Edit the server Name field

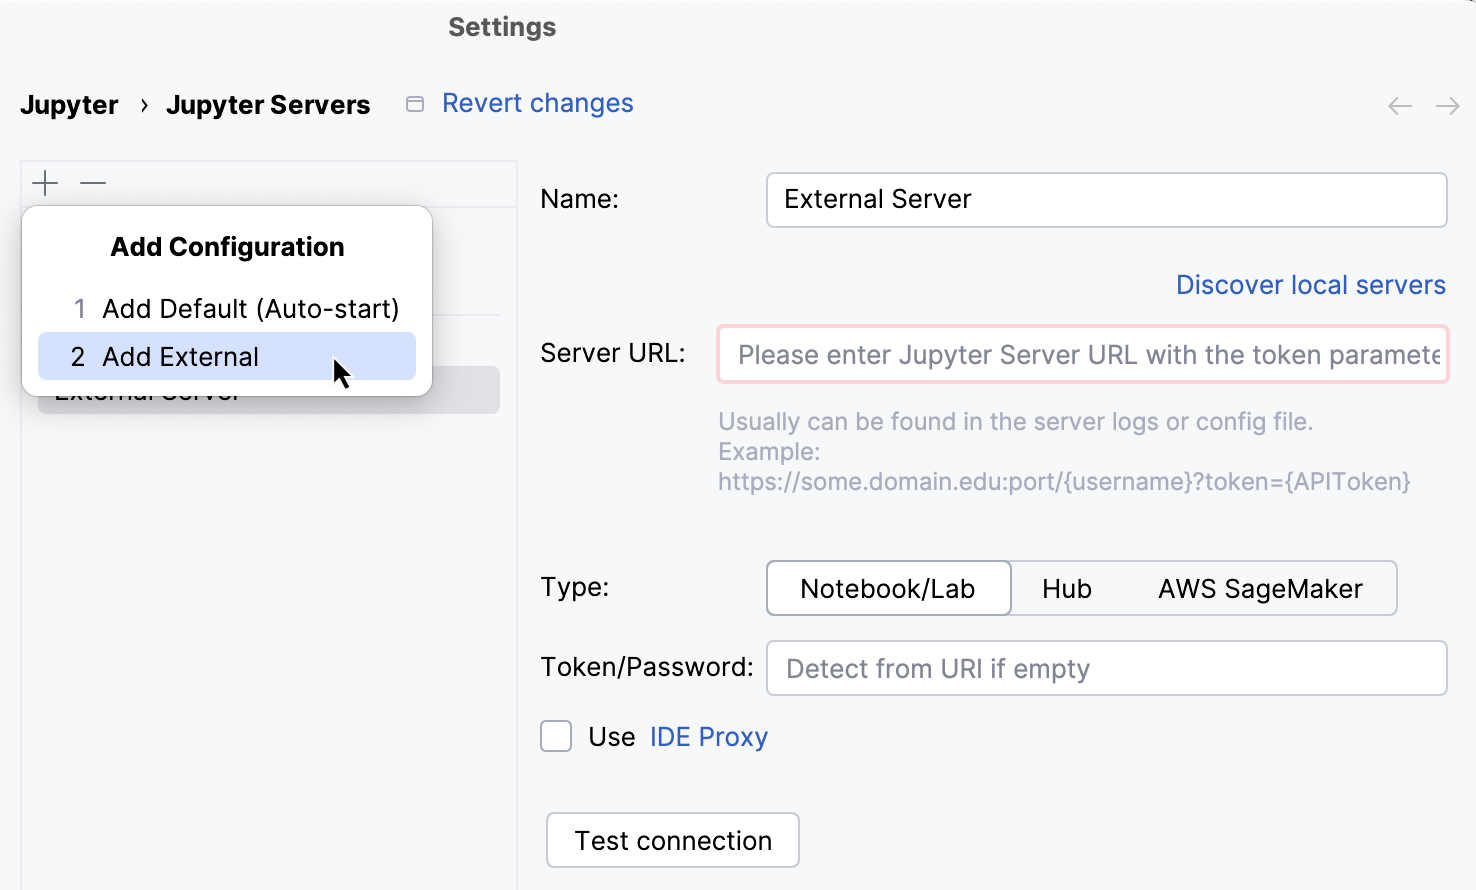1105,199
